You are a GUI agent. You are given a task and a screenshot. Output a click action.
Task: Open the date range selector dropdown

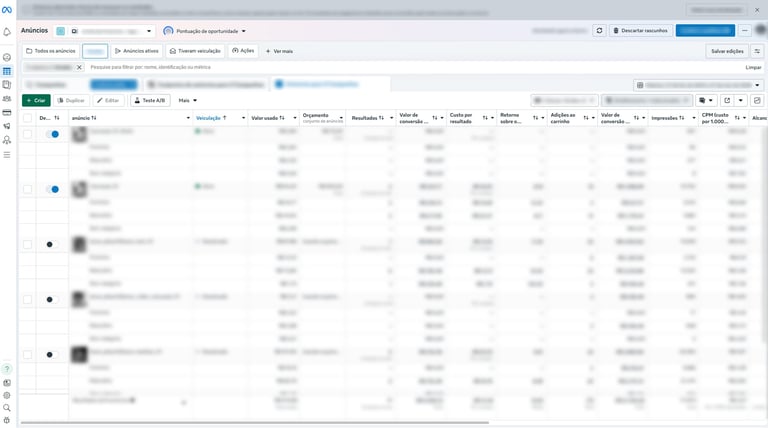pyautogui.click(x=698, y=85)
